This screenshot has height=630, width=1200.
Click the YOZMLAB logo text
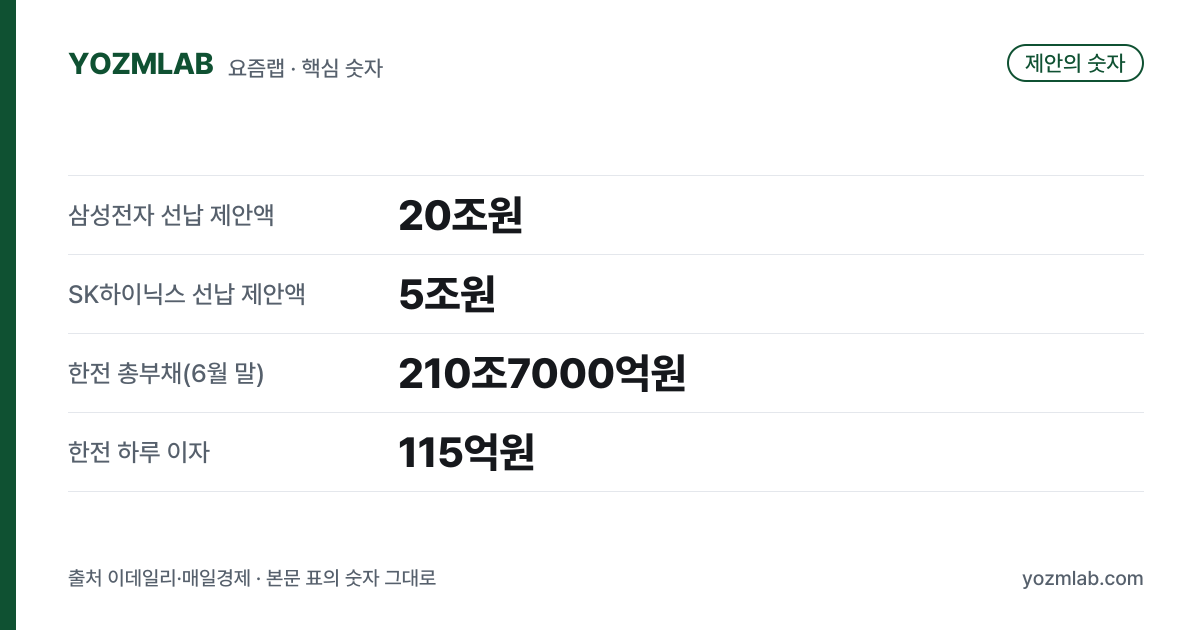141,64
